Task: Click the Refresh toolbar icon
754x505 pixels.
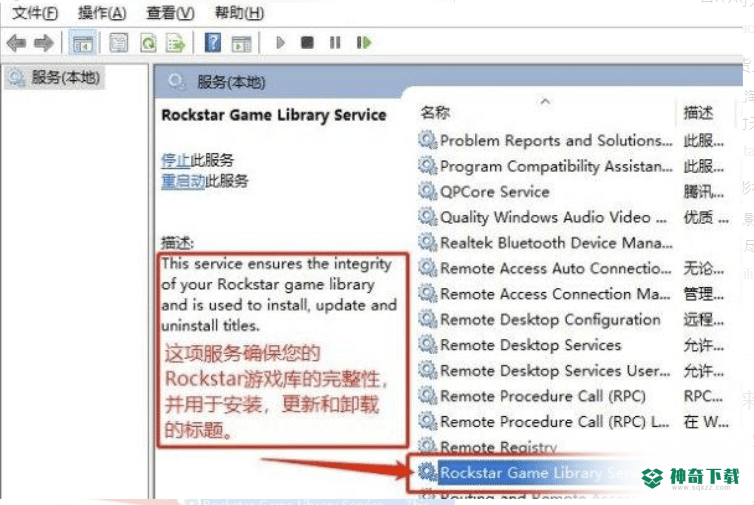Action: (148, 43)
